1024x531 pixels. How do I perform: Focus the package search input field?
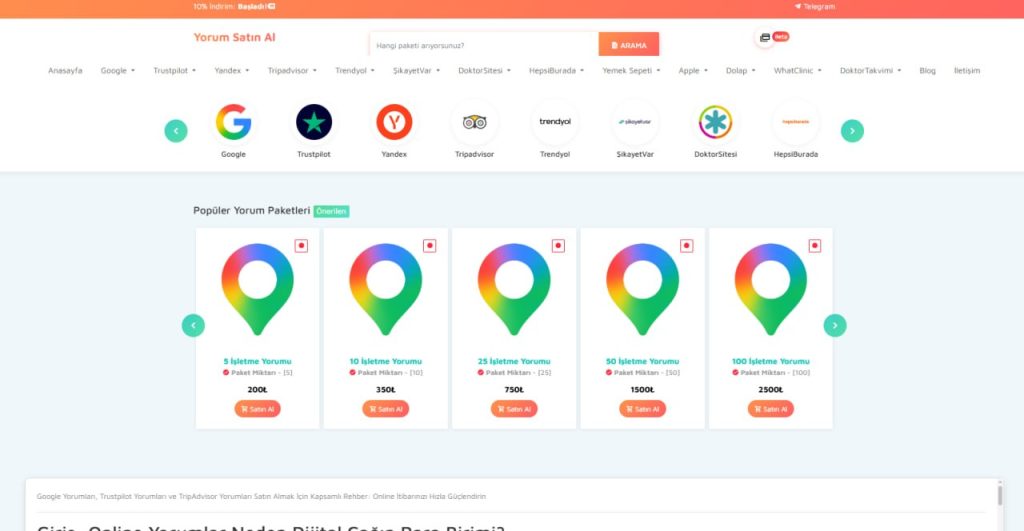[484, 45]
